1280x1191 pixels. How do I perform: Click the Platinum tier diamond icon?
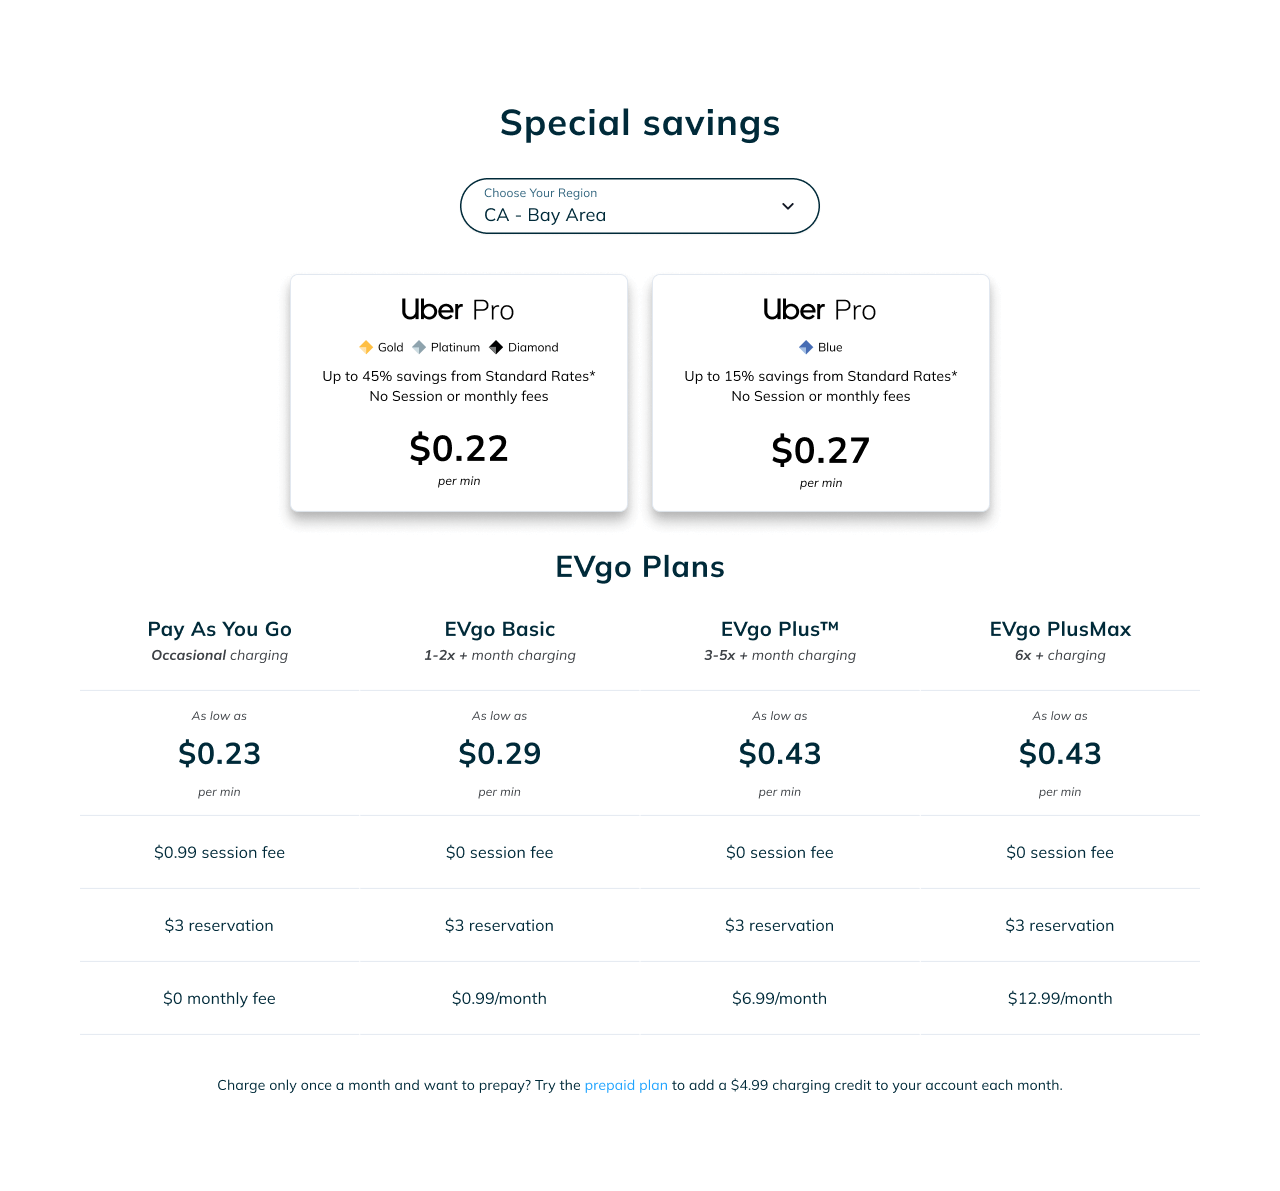click(419, 347)
